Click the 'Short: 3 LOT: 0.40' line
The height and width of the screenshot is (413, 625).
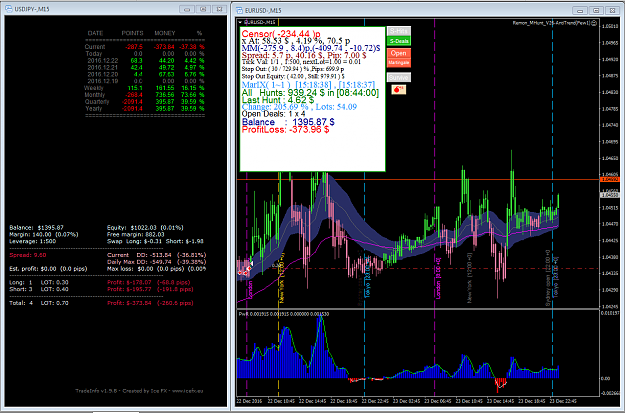(39, 289)
